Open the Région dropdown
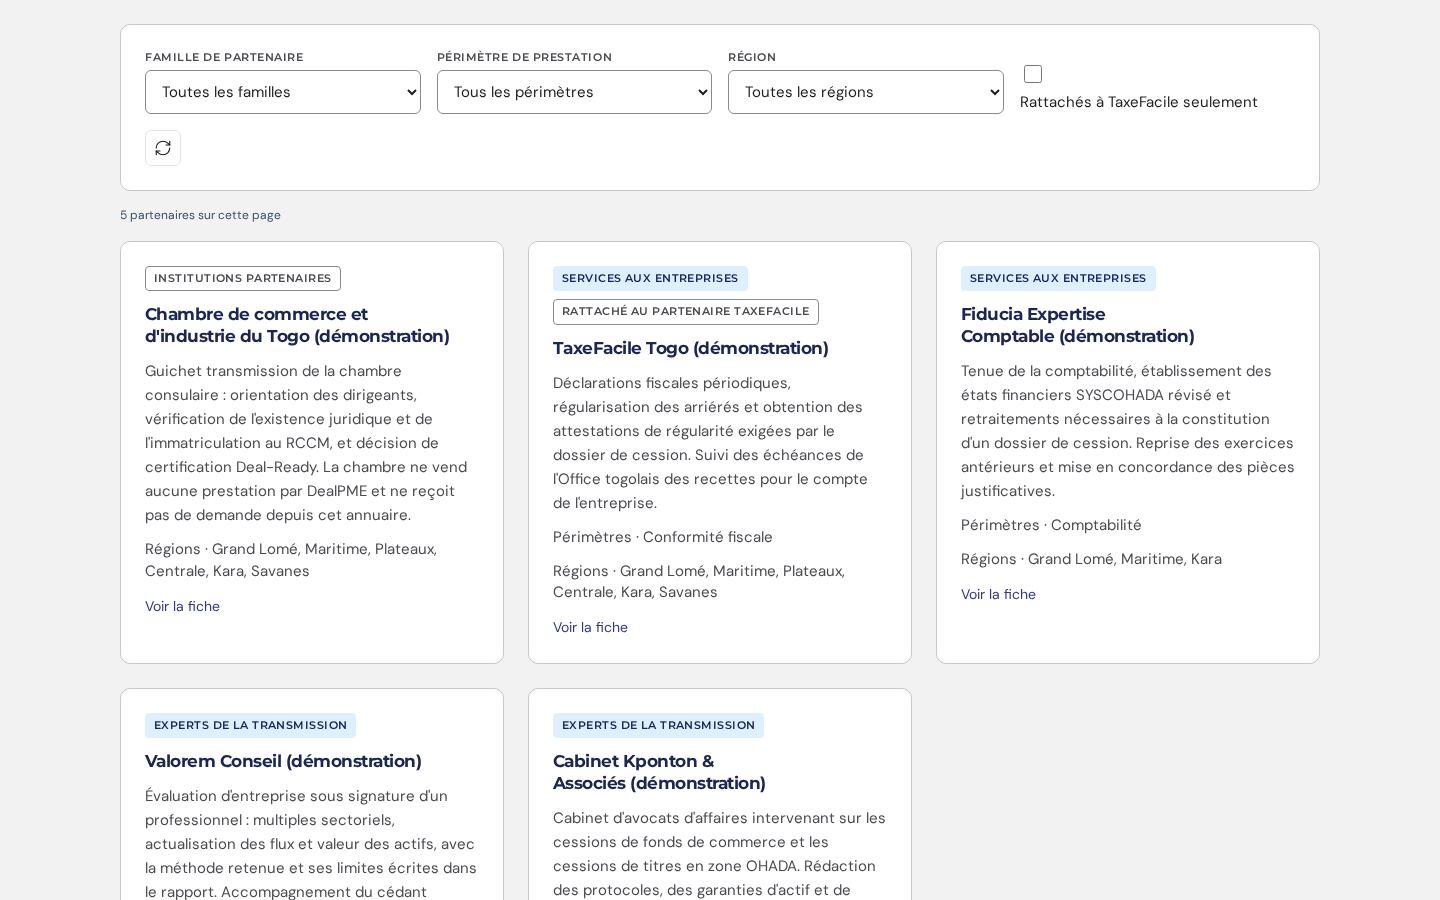This screenshot has width=1440, height=900. pos(866,92)
